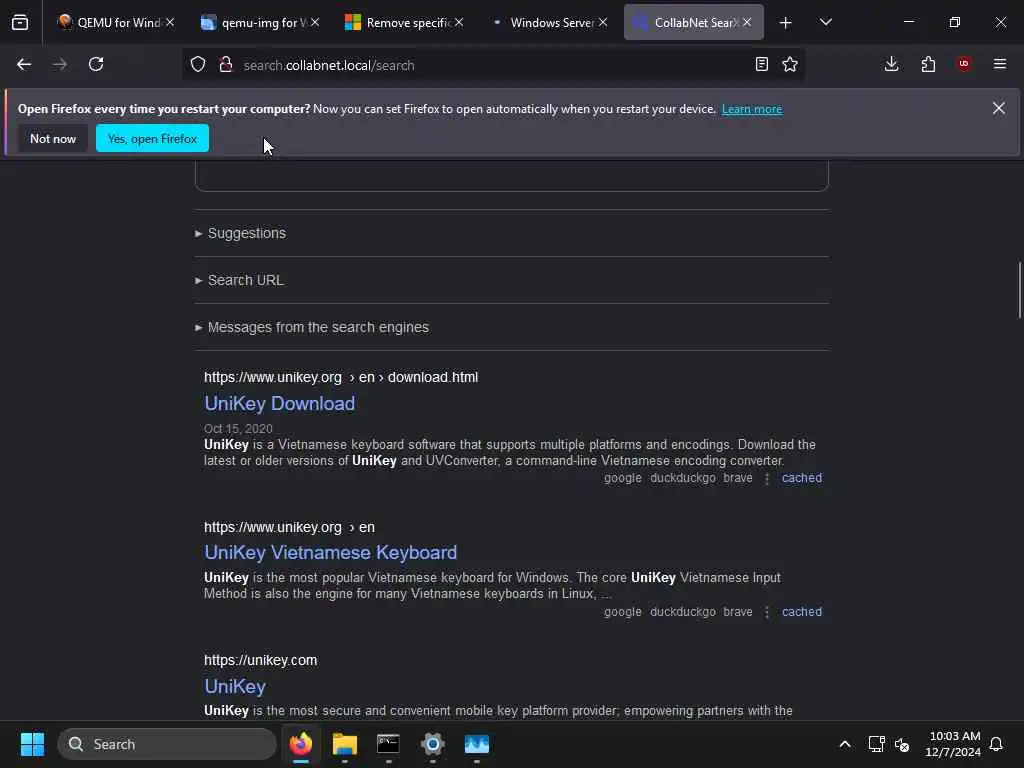Open Firefox application menu

coord(1000,64)
